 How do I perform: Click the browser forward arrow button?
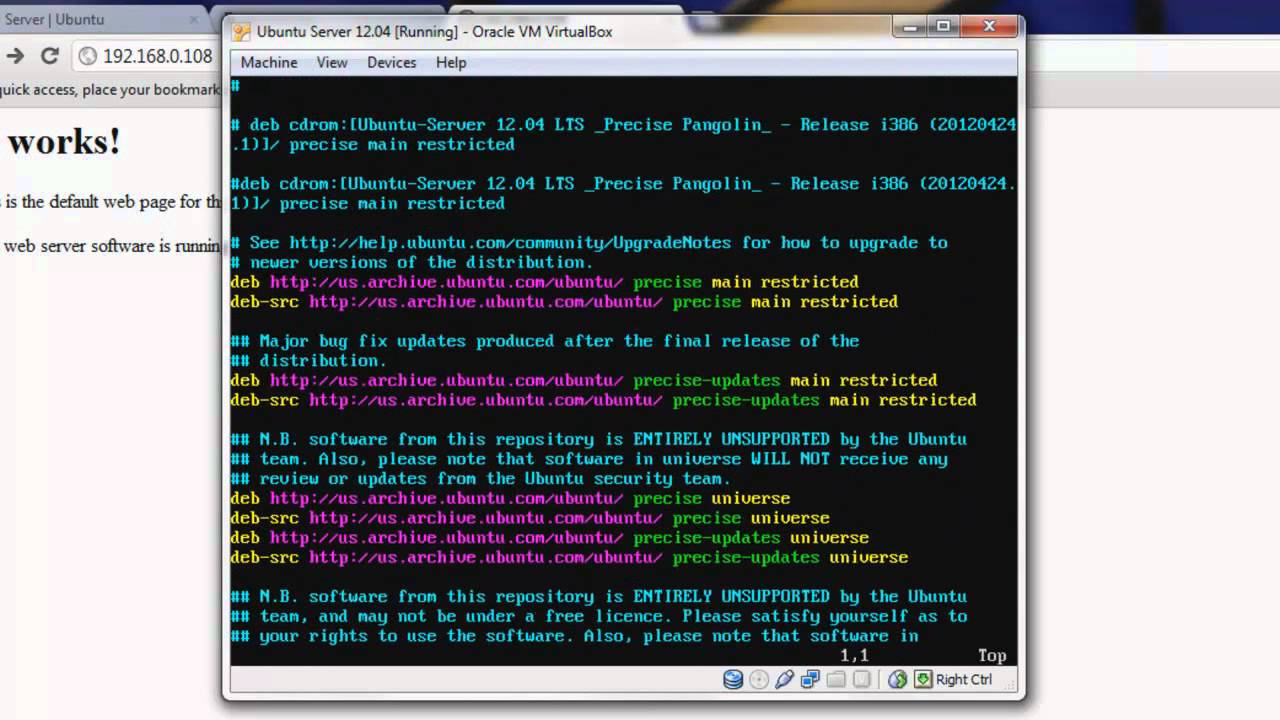click(15, 56)
